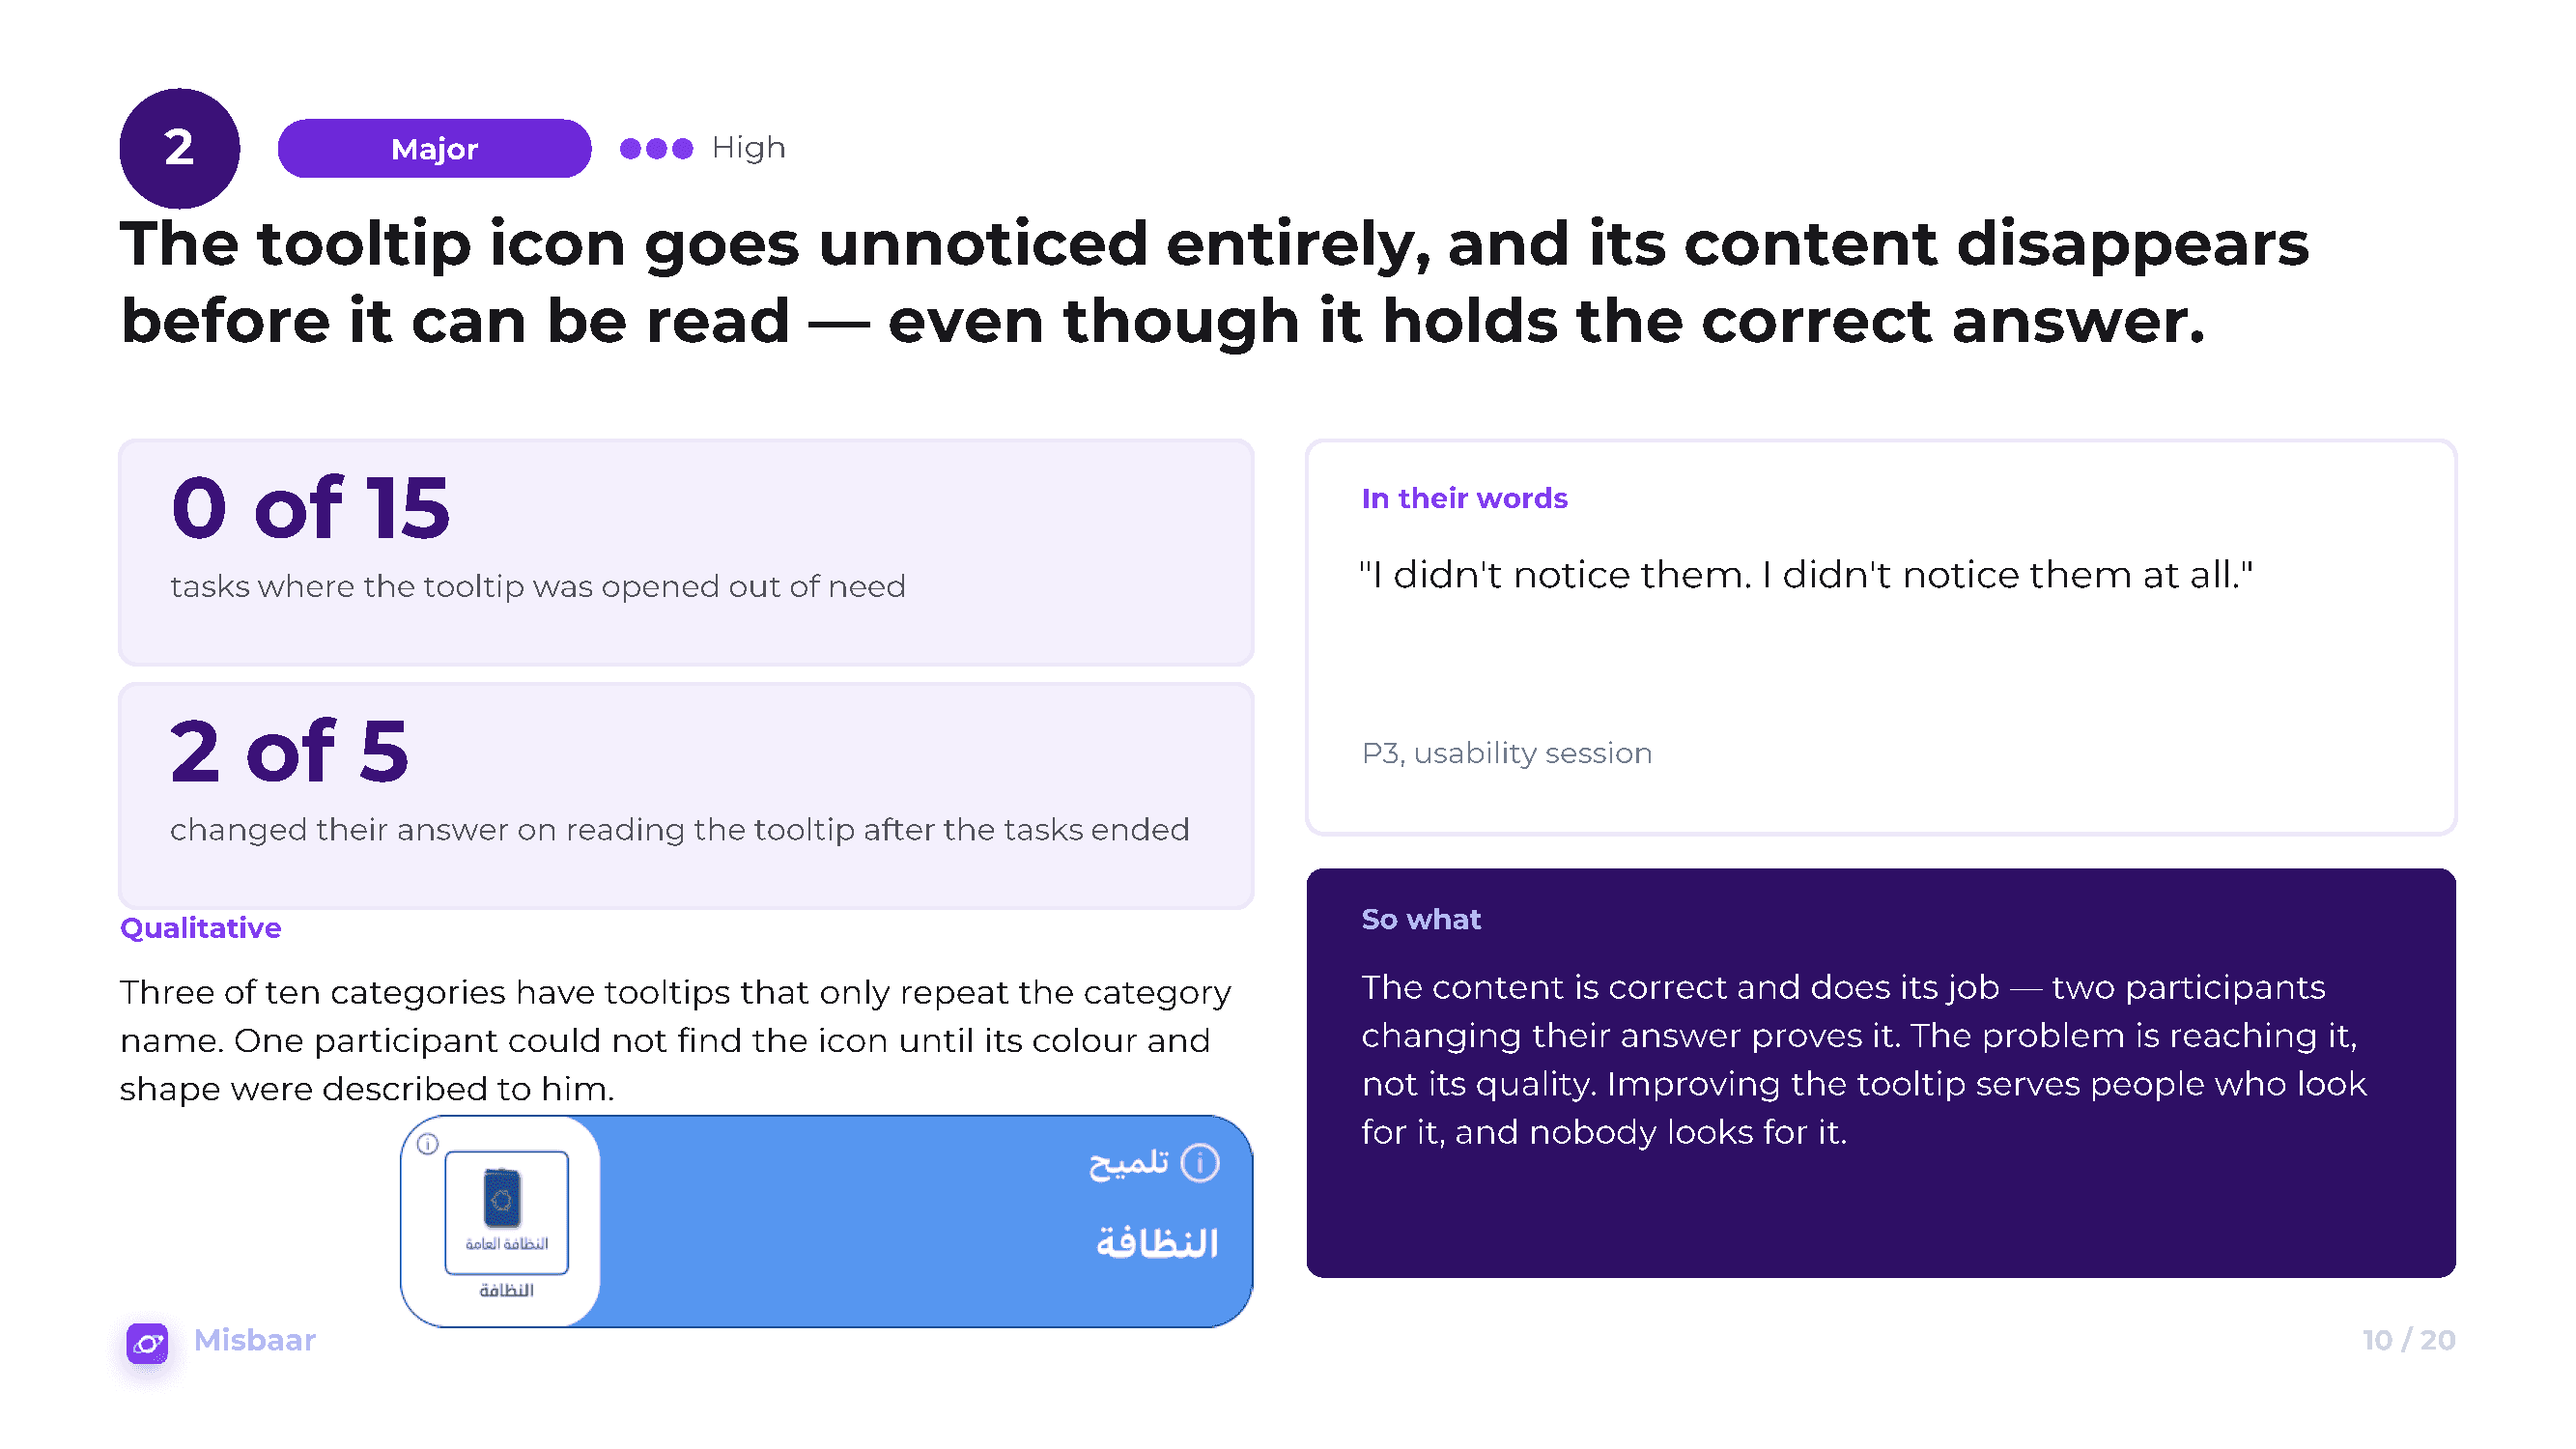The width and height of the screenshot is (2576, 1449).
Task: Click the participant quote text
Action: pos(1806,575)
